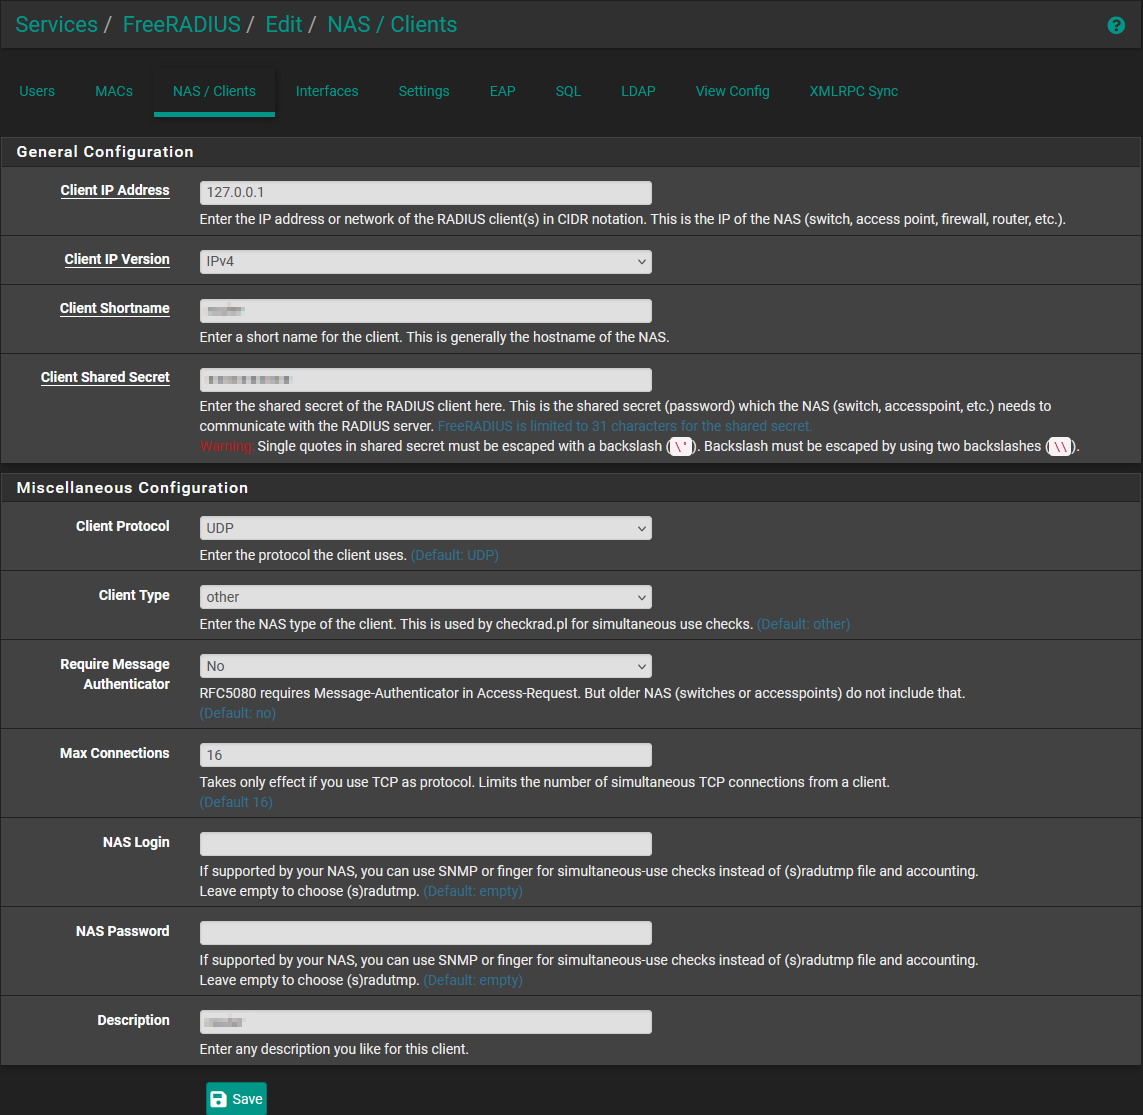The width and height of the screenshot is (1143, 1115).
Task: Open the Client Type dropdown
Action: [x=425, y=597]
